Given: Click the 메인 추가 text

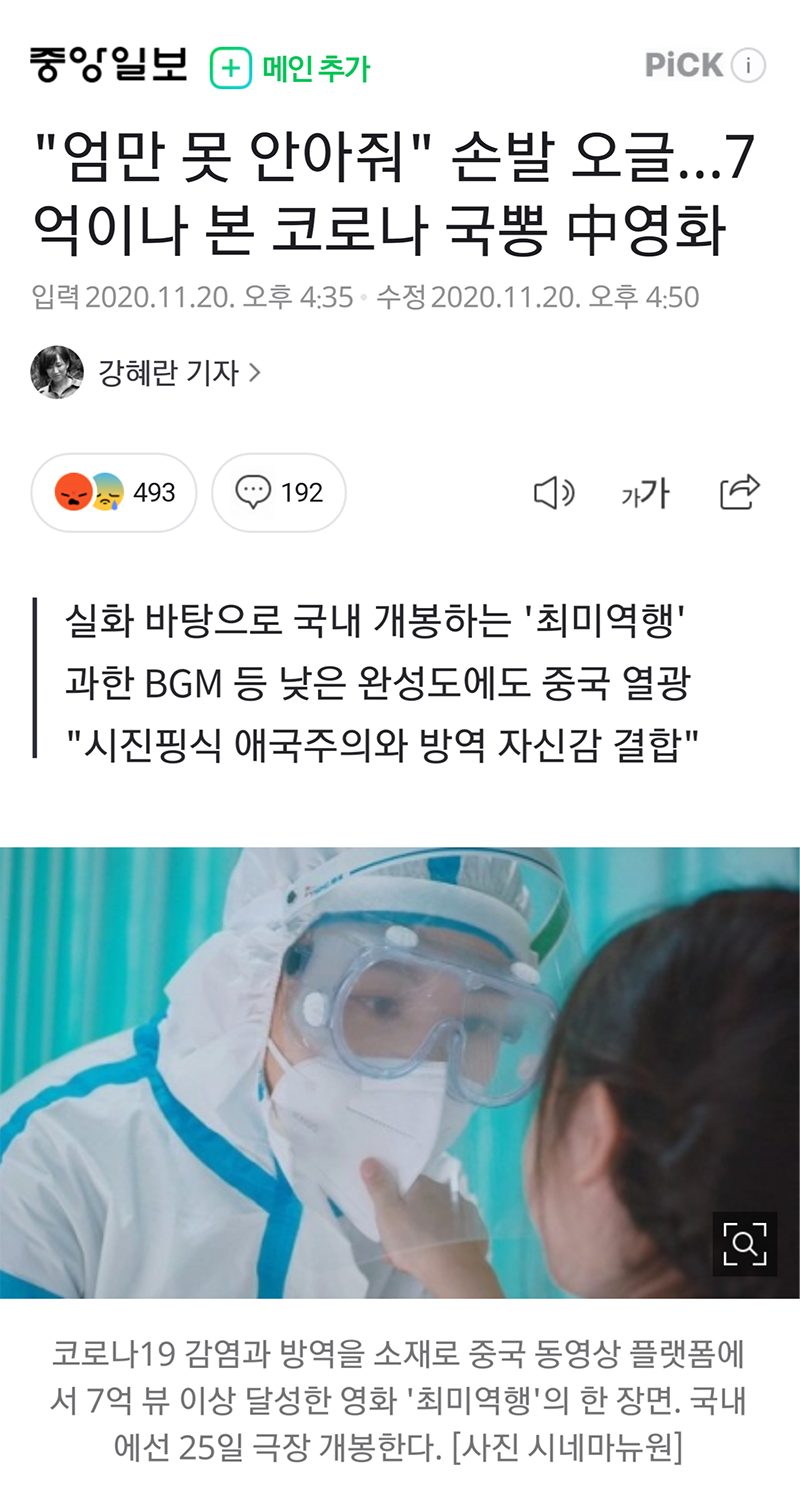Looking at the screenshot, I should (316, 68).
